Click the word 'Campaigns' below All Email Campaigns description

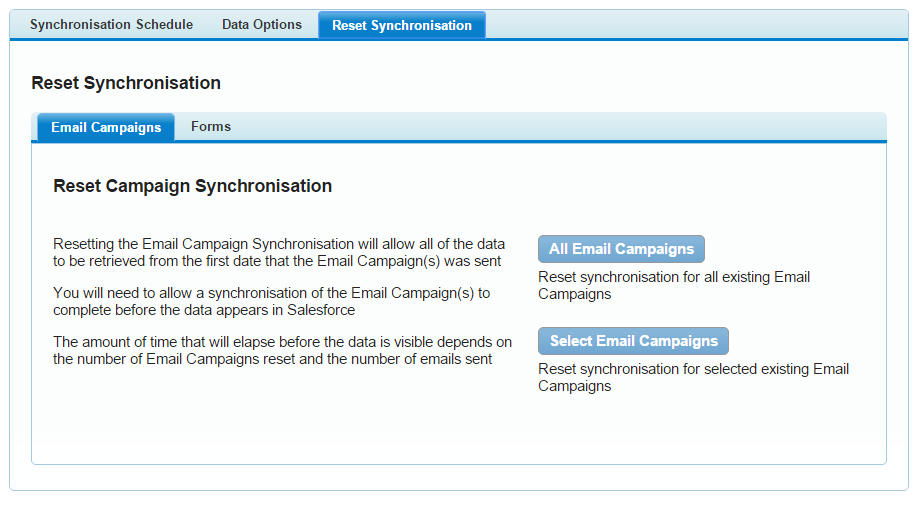click(x=574, y=294)
